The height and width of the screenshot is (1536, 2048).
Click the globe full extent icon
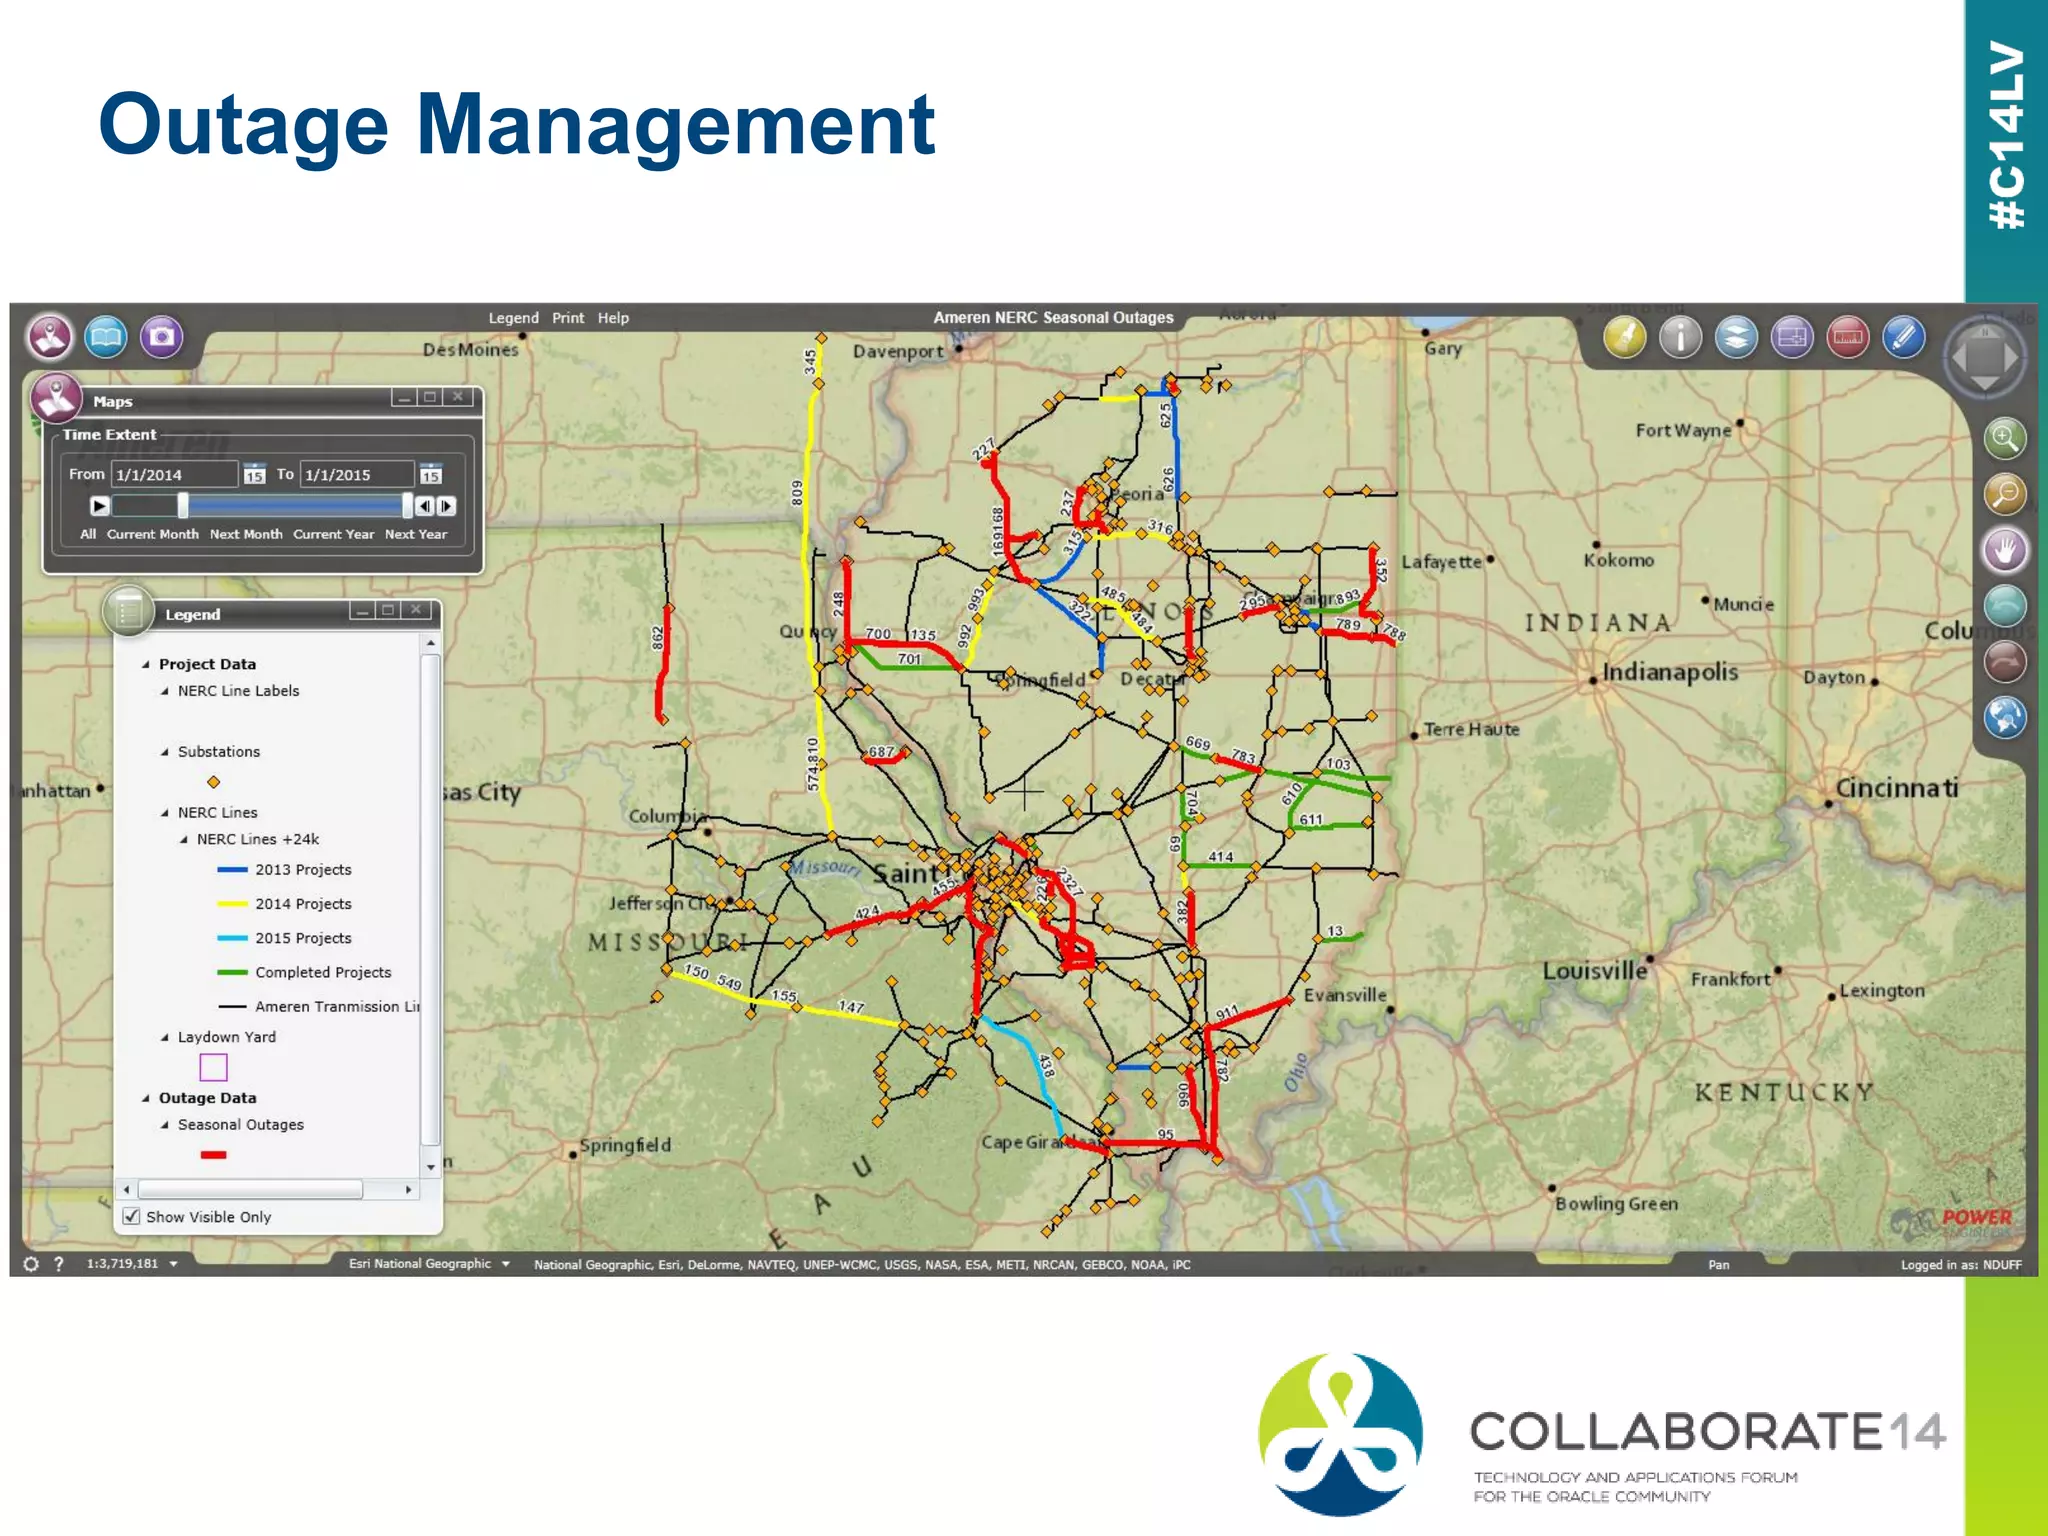pos(2004,716)
